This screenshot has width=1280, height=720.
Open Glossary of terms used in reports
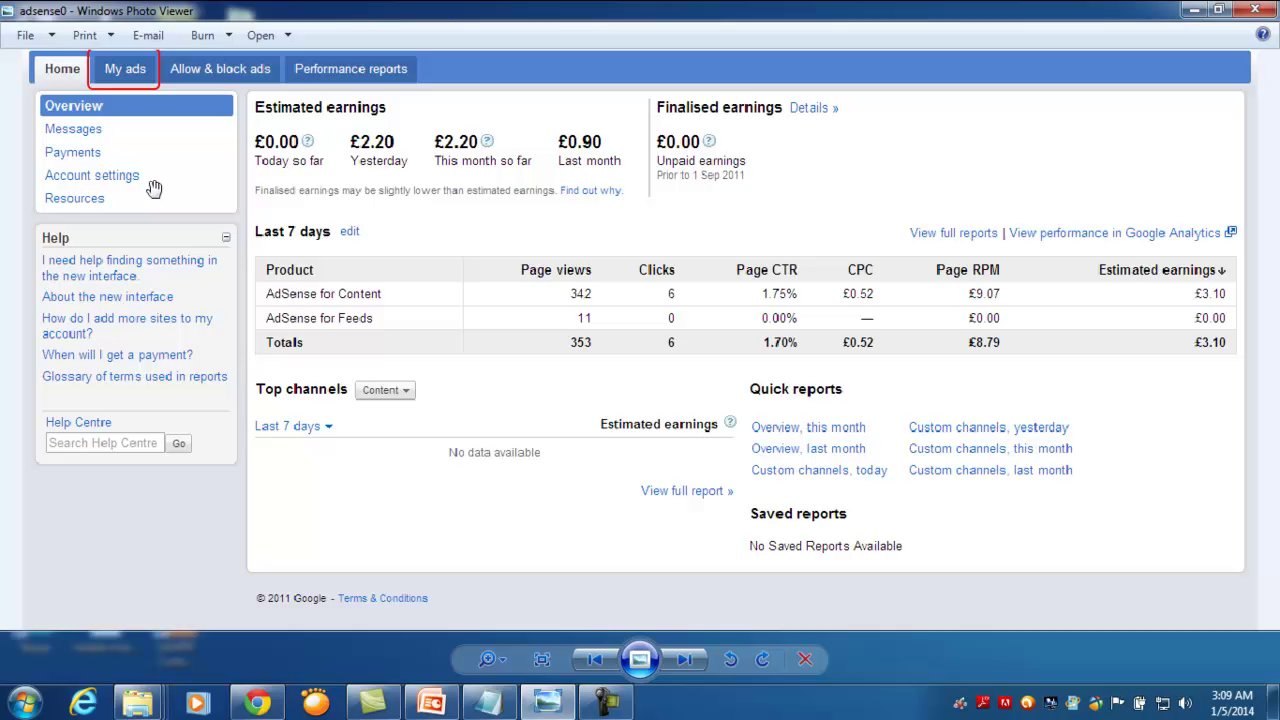pyautogui.click(x=135, y=377)
